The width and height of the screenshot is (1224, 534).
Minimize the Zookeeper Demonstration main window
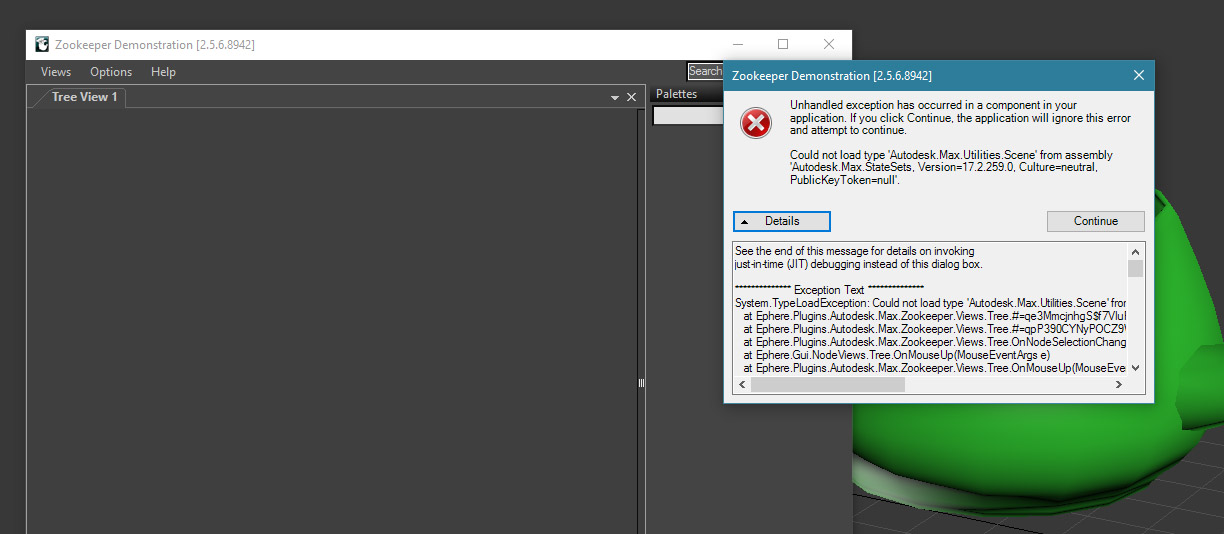click(x=738, y=45)
